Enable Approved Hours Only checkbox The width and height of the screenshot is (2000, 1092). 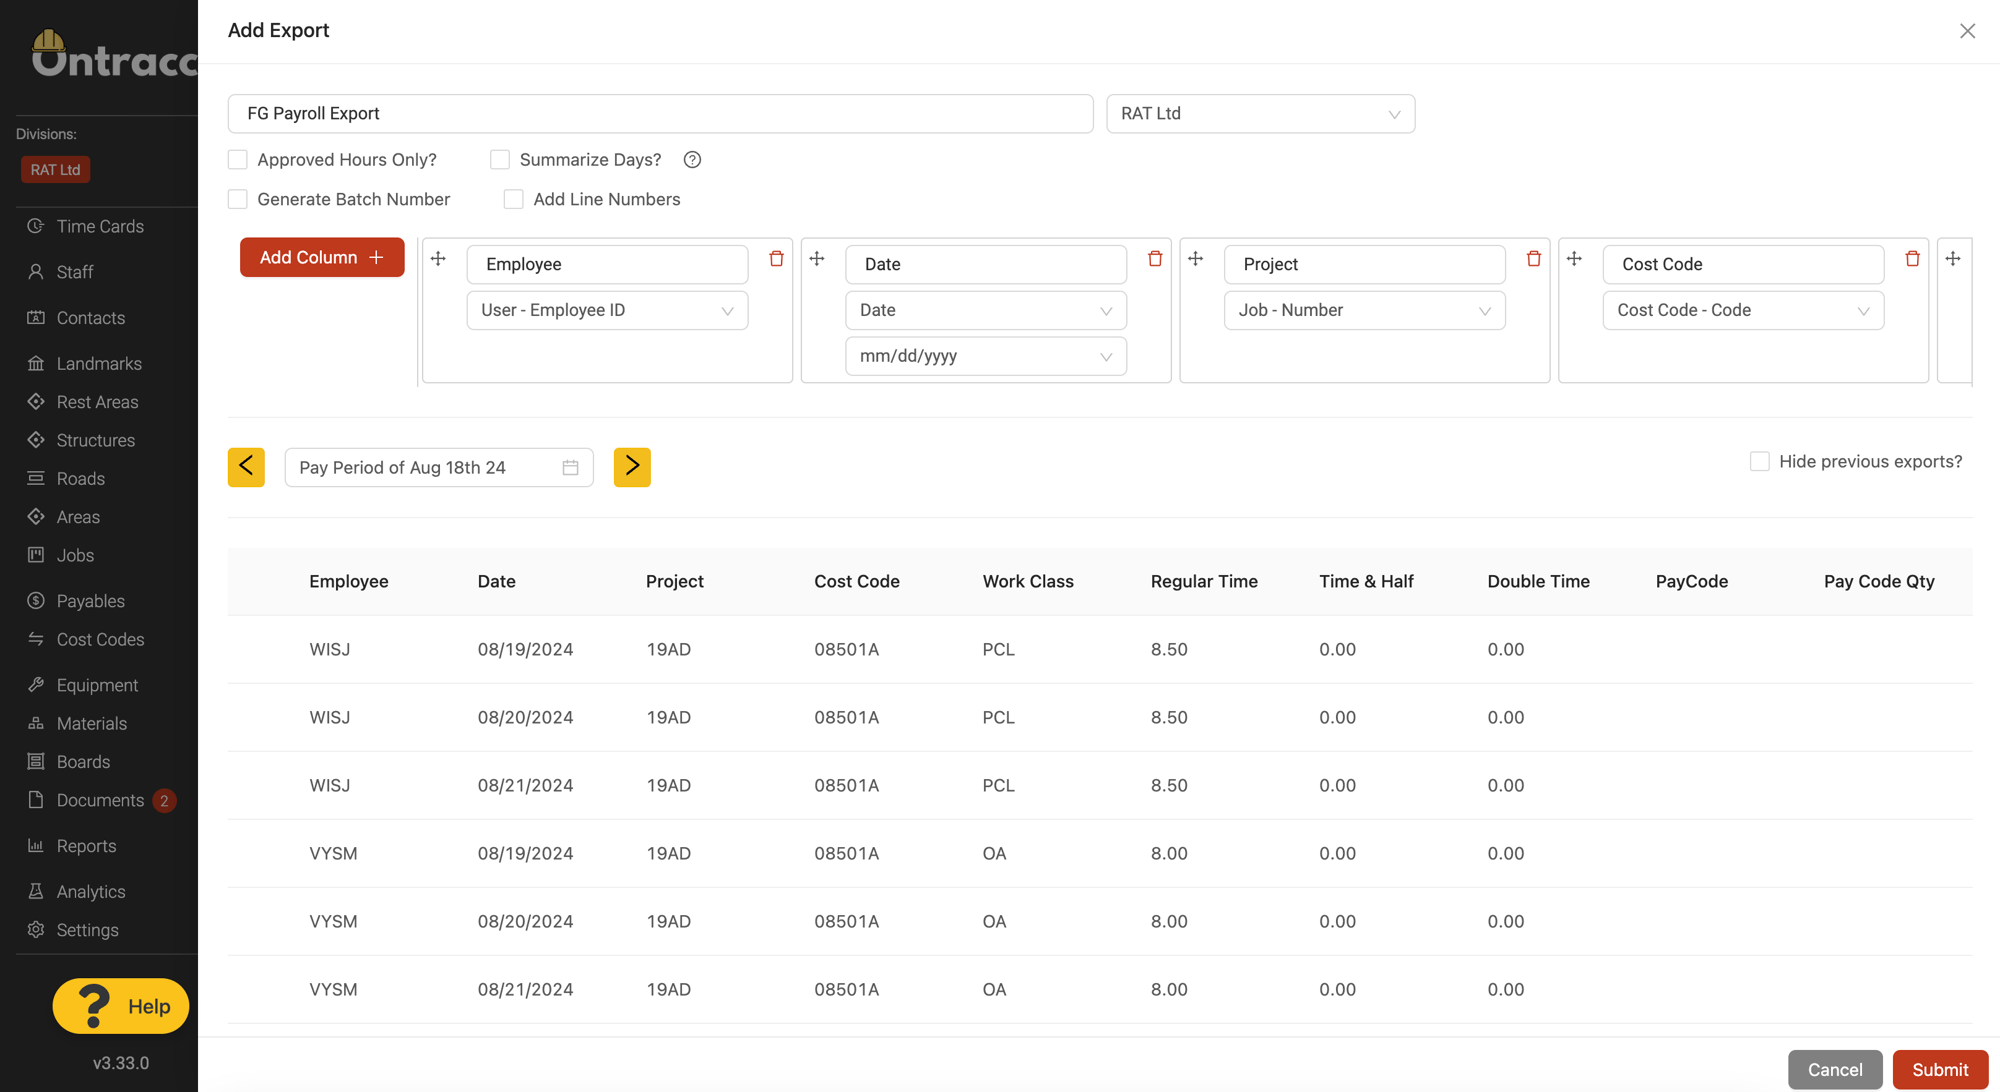pos(237,160)
